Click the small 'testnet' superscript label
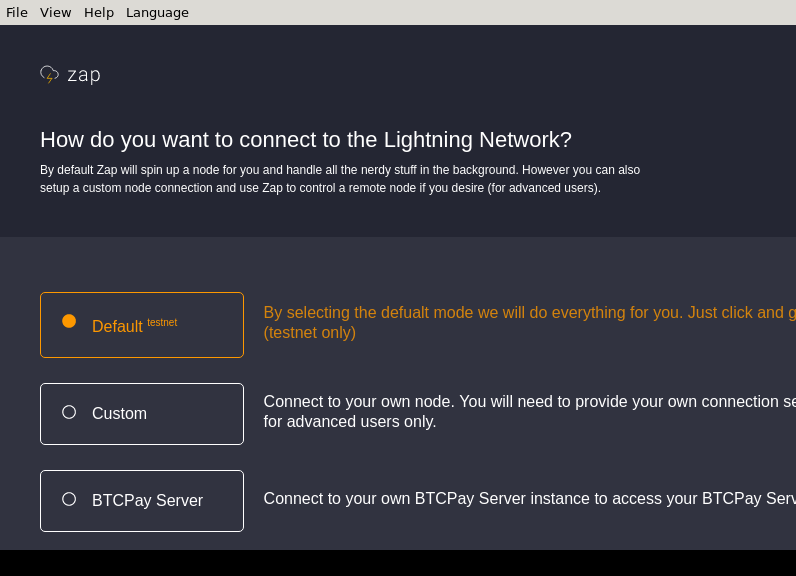 pos(162,322)
